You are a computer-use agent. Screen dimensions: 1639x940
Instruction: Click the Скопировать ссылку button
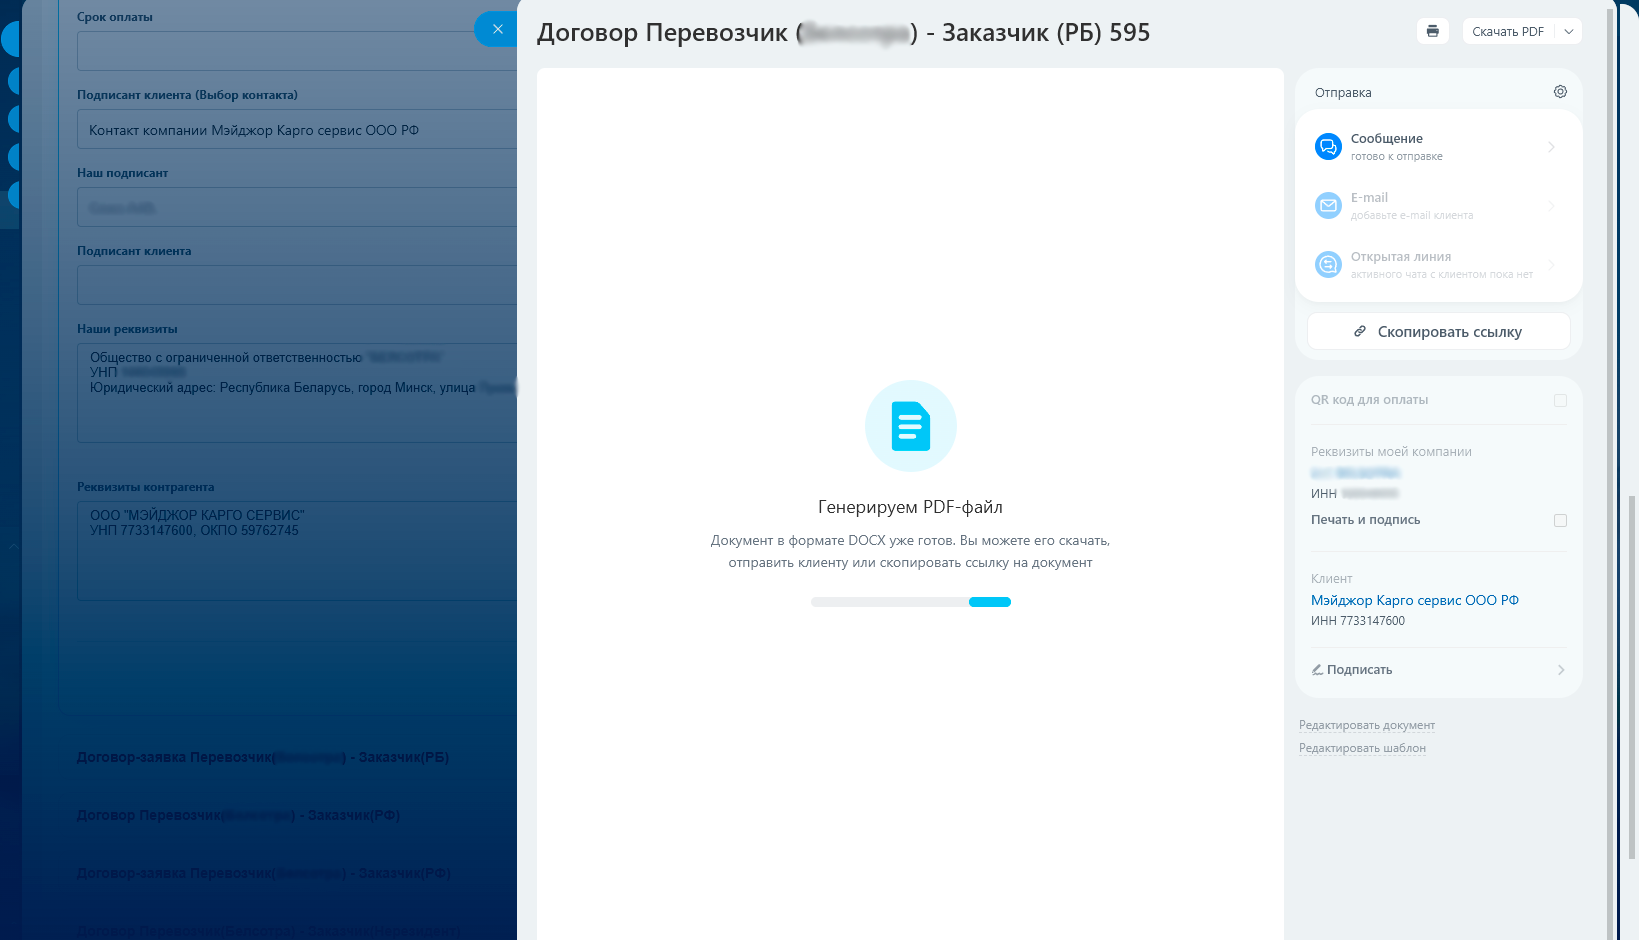click(1438, 331)
